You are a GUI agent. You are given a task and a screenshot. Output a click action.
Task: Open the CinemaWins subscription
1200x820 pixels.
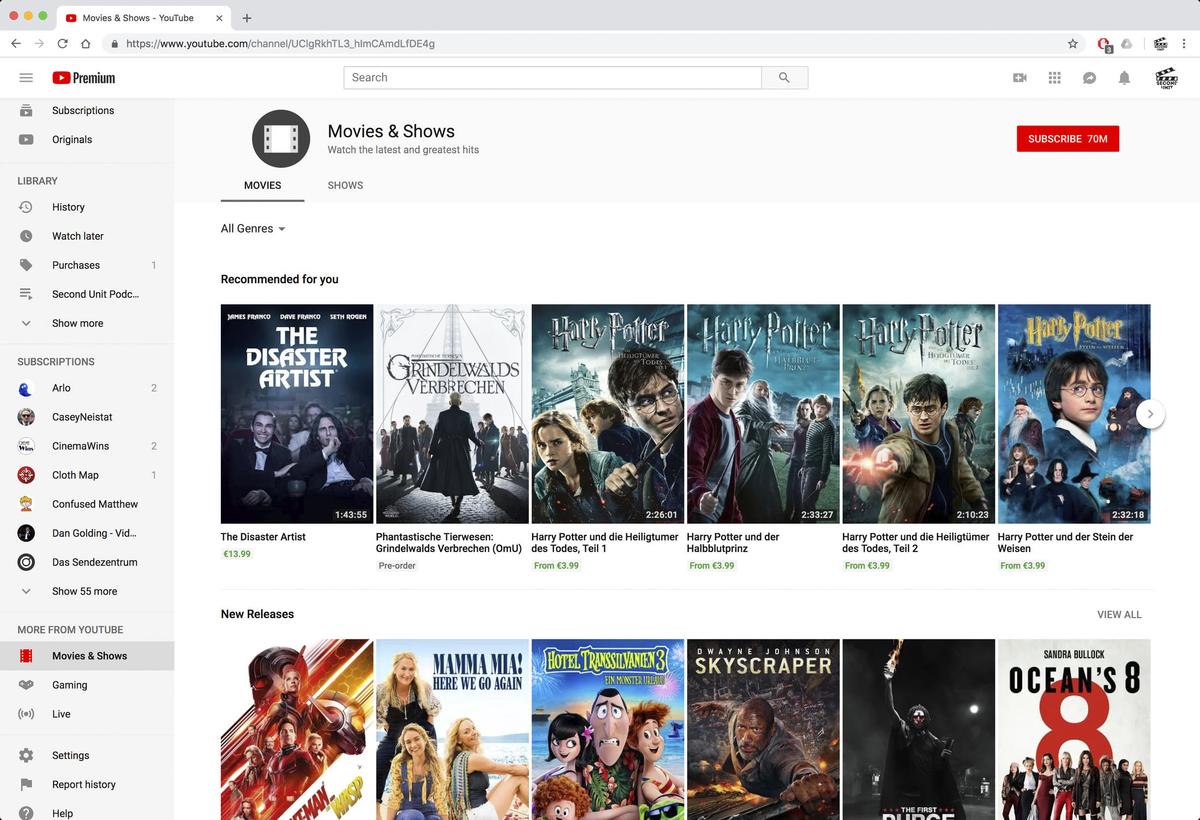click(87, 446)
